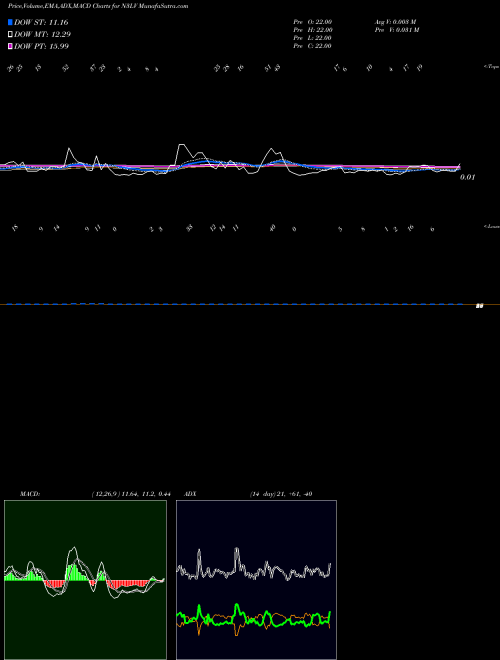Select the 'DOW MT: 12.29' label
Viewport: 500px width, 660px height.
click(x=42, y=35)
